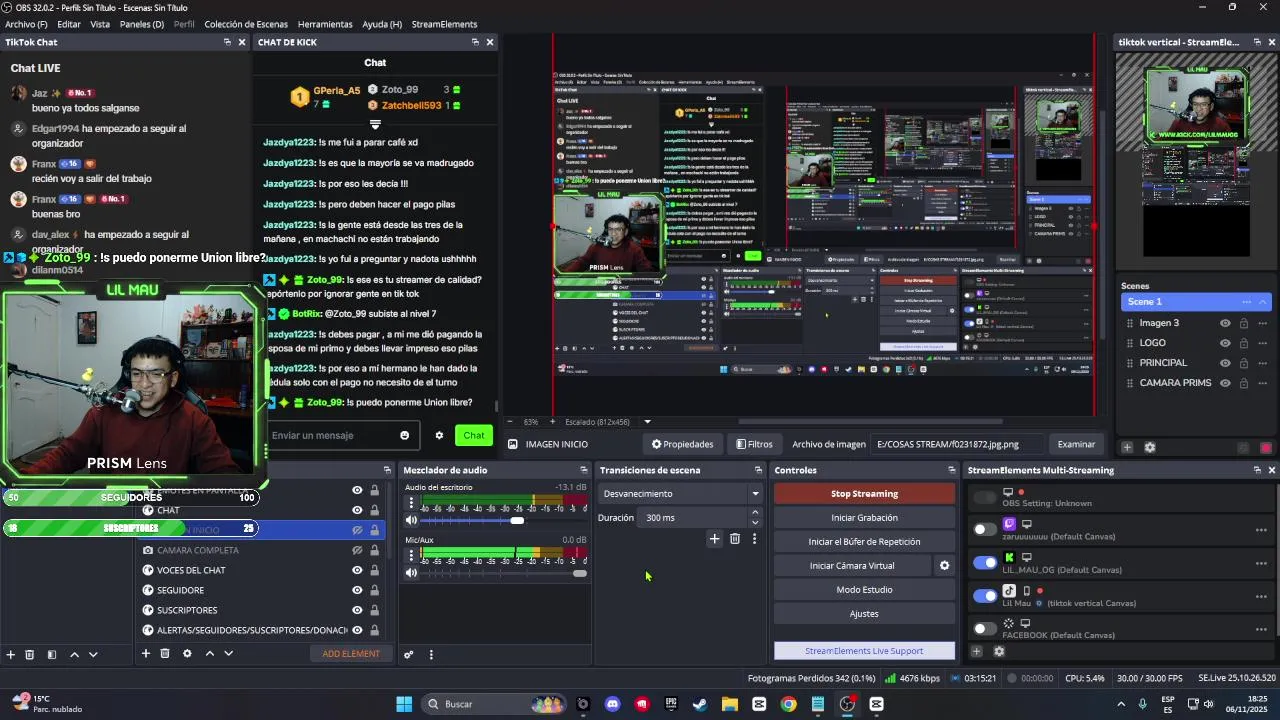
Task: Open StreamElements Live Support link
Action: coord(864,651)
